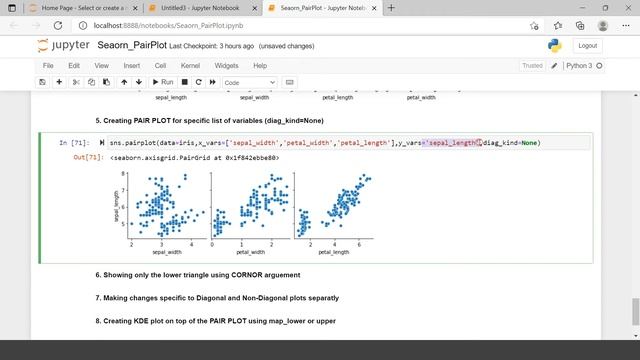This screenshot has height=360, width=640.
Task: Open the Cell menu
Action: (x=160, y=66)
